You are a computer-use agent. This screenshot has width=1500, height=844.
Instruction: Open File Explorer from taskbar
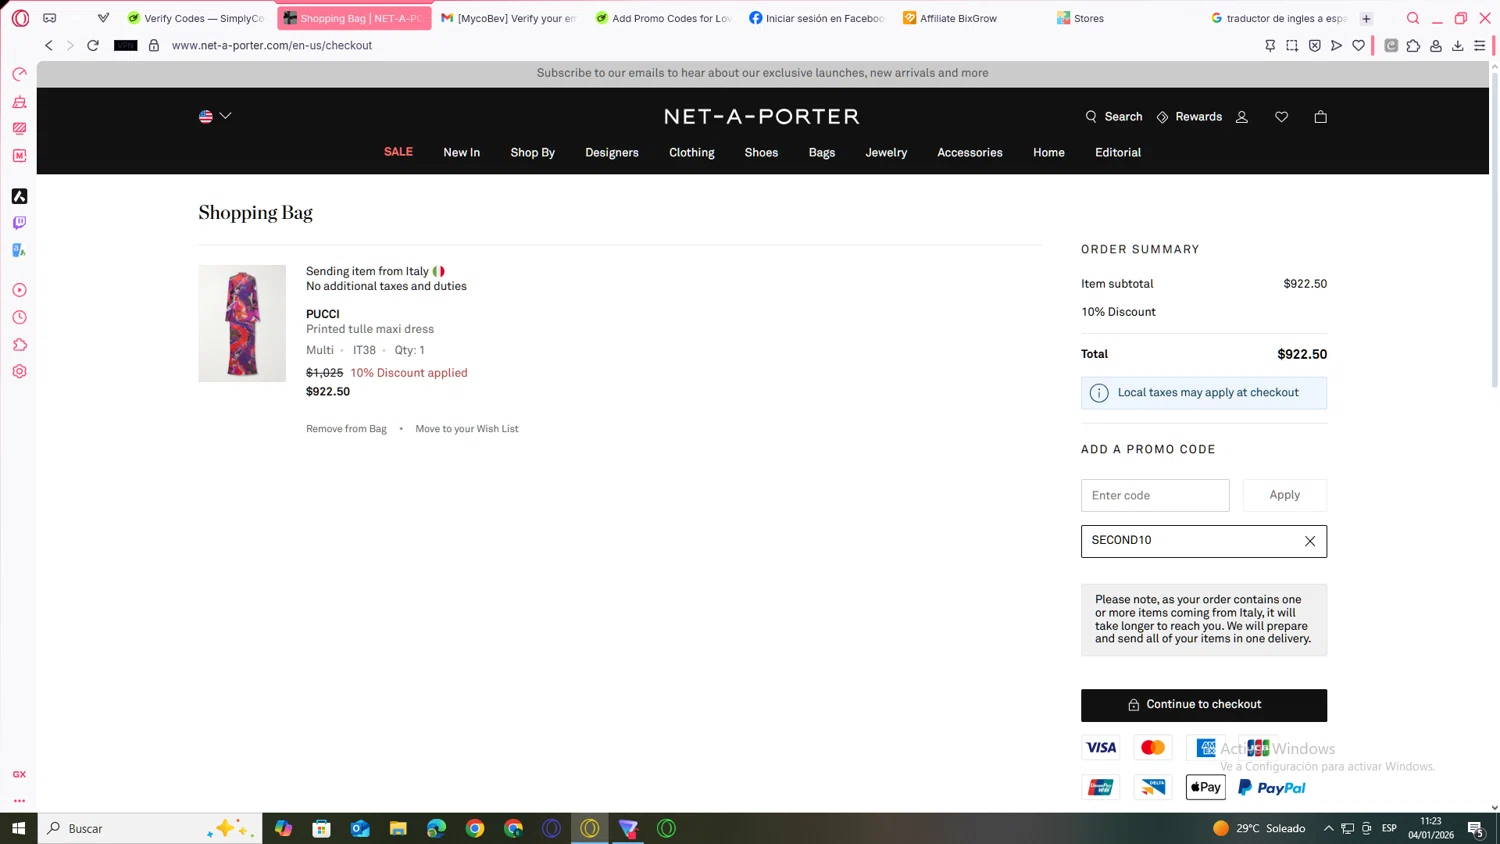[398, 828]
